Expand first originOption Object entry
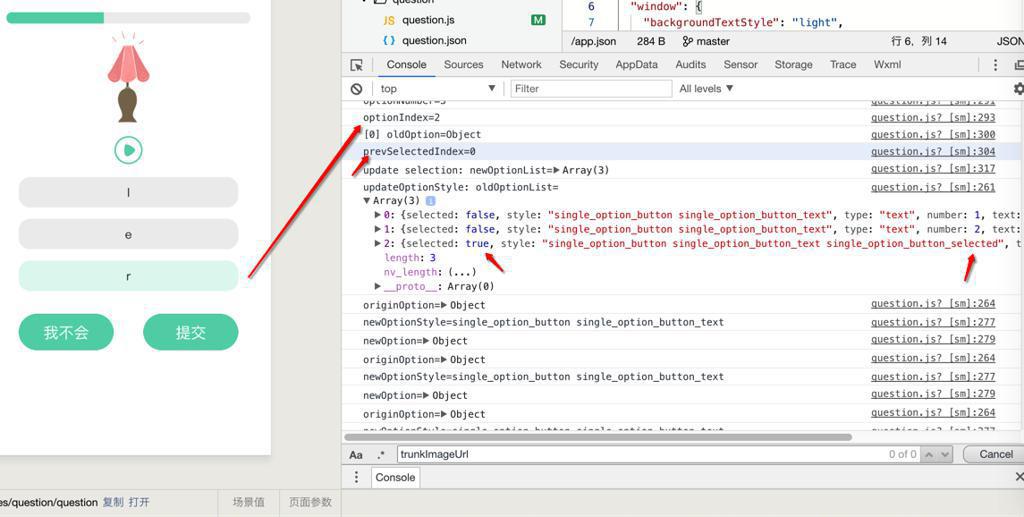 point(444,306)
